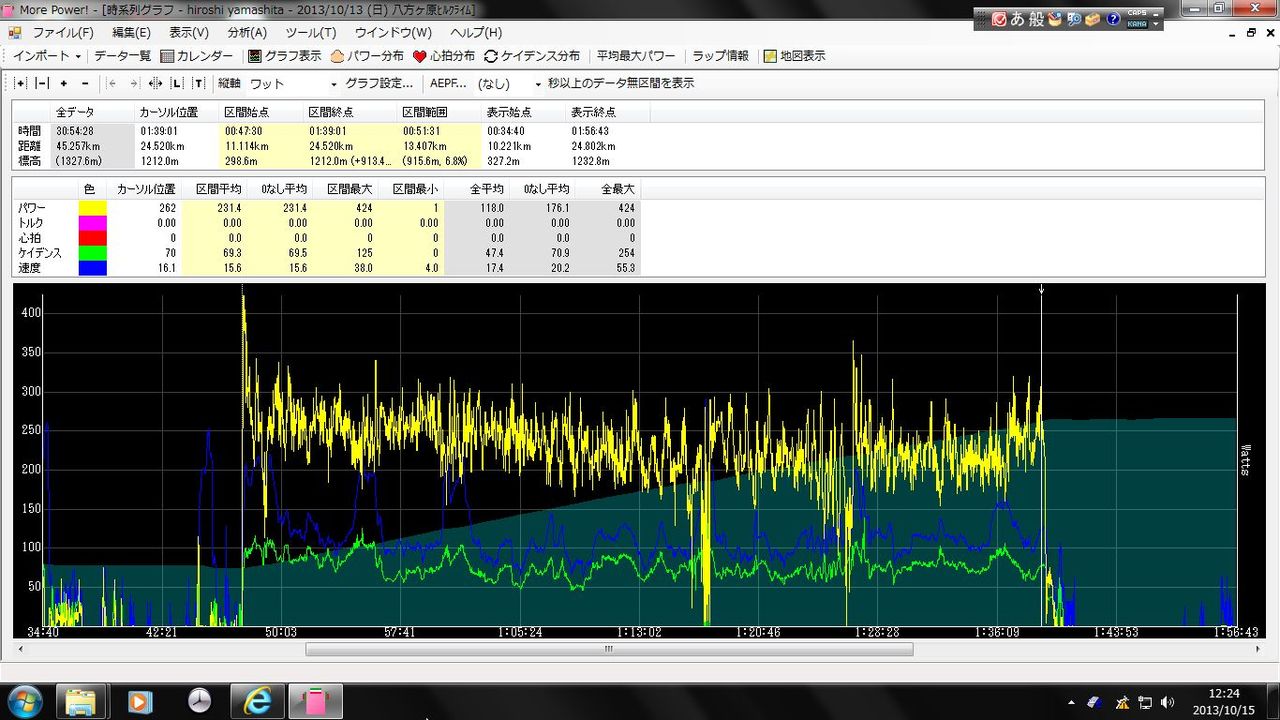Show hidden tray icons arrow
1280x720 pixels.
point(1072,702)
